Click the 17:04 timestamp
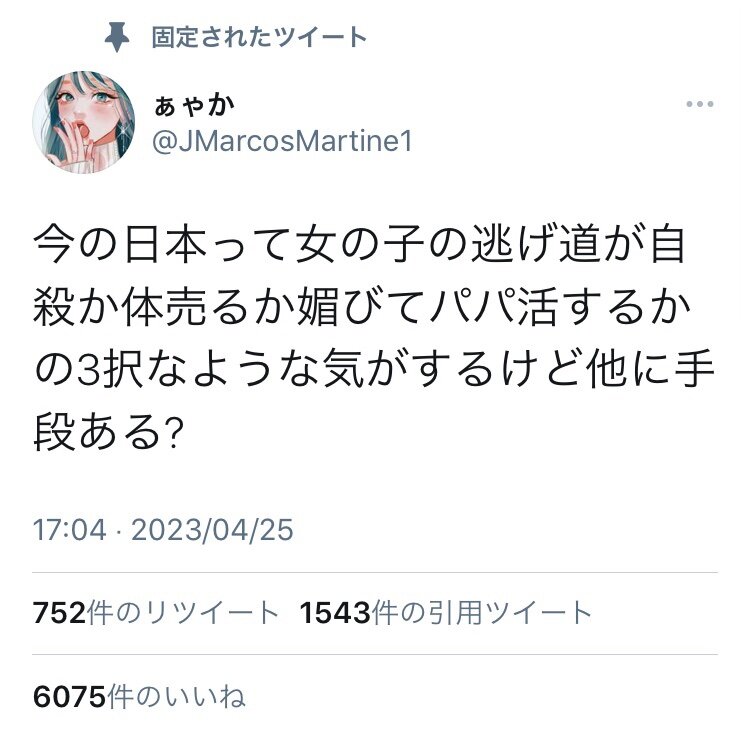Image resolution: width=750 pixels, height=735 pixels. (69, 530)
